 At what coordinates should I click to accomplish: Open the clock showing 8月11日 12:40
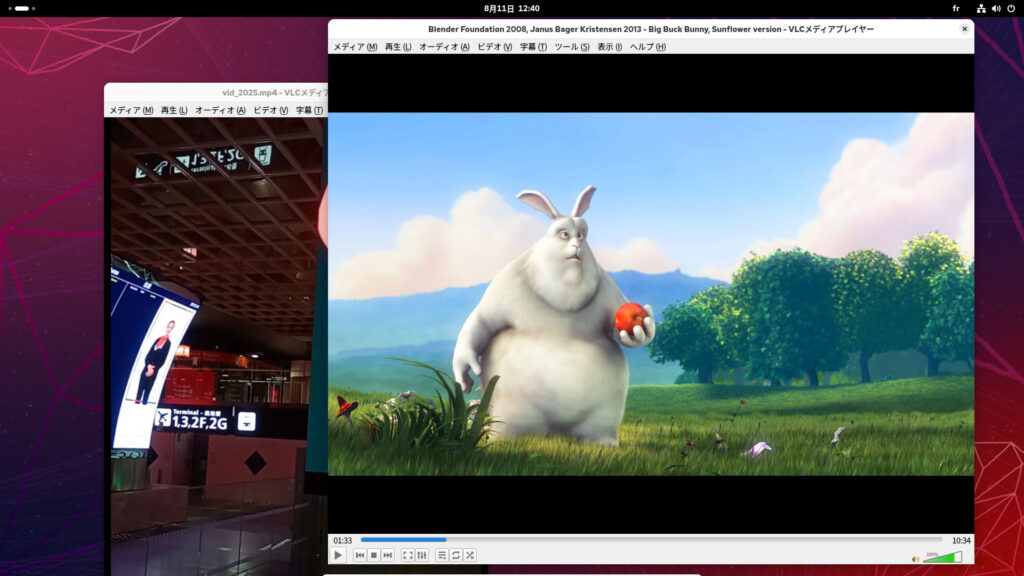click(x=511, y=8)
